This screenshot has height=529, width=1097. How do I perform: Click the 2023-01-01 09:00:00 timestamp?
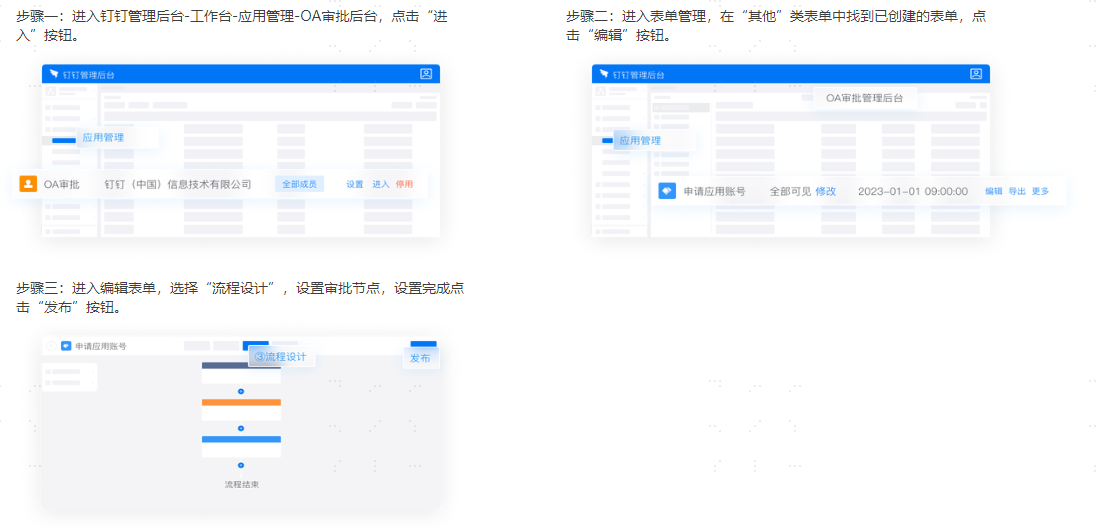tap(913, 191)
